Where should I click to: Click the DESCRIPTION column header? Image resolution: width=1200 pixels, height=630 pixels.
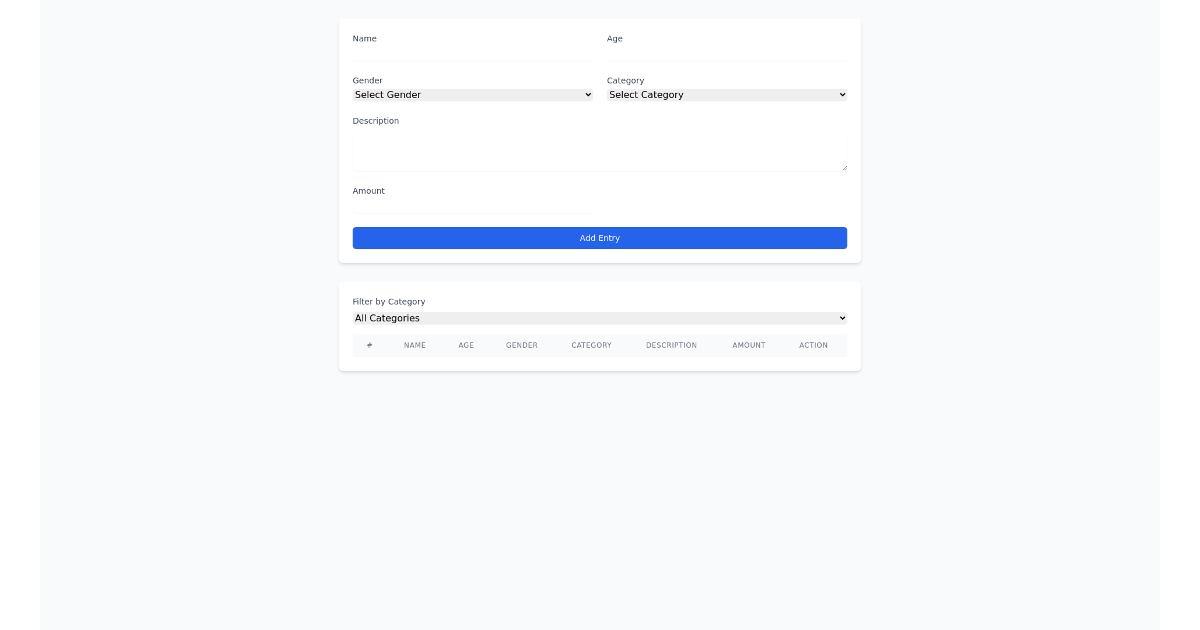coord(671,344)
